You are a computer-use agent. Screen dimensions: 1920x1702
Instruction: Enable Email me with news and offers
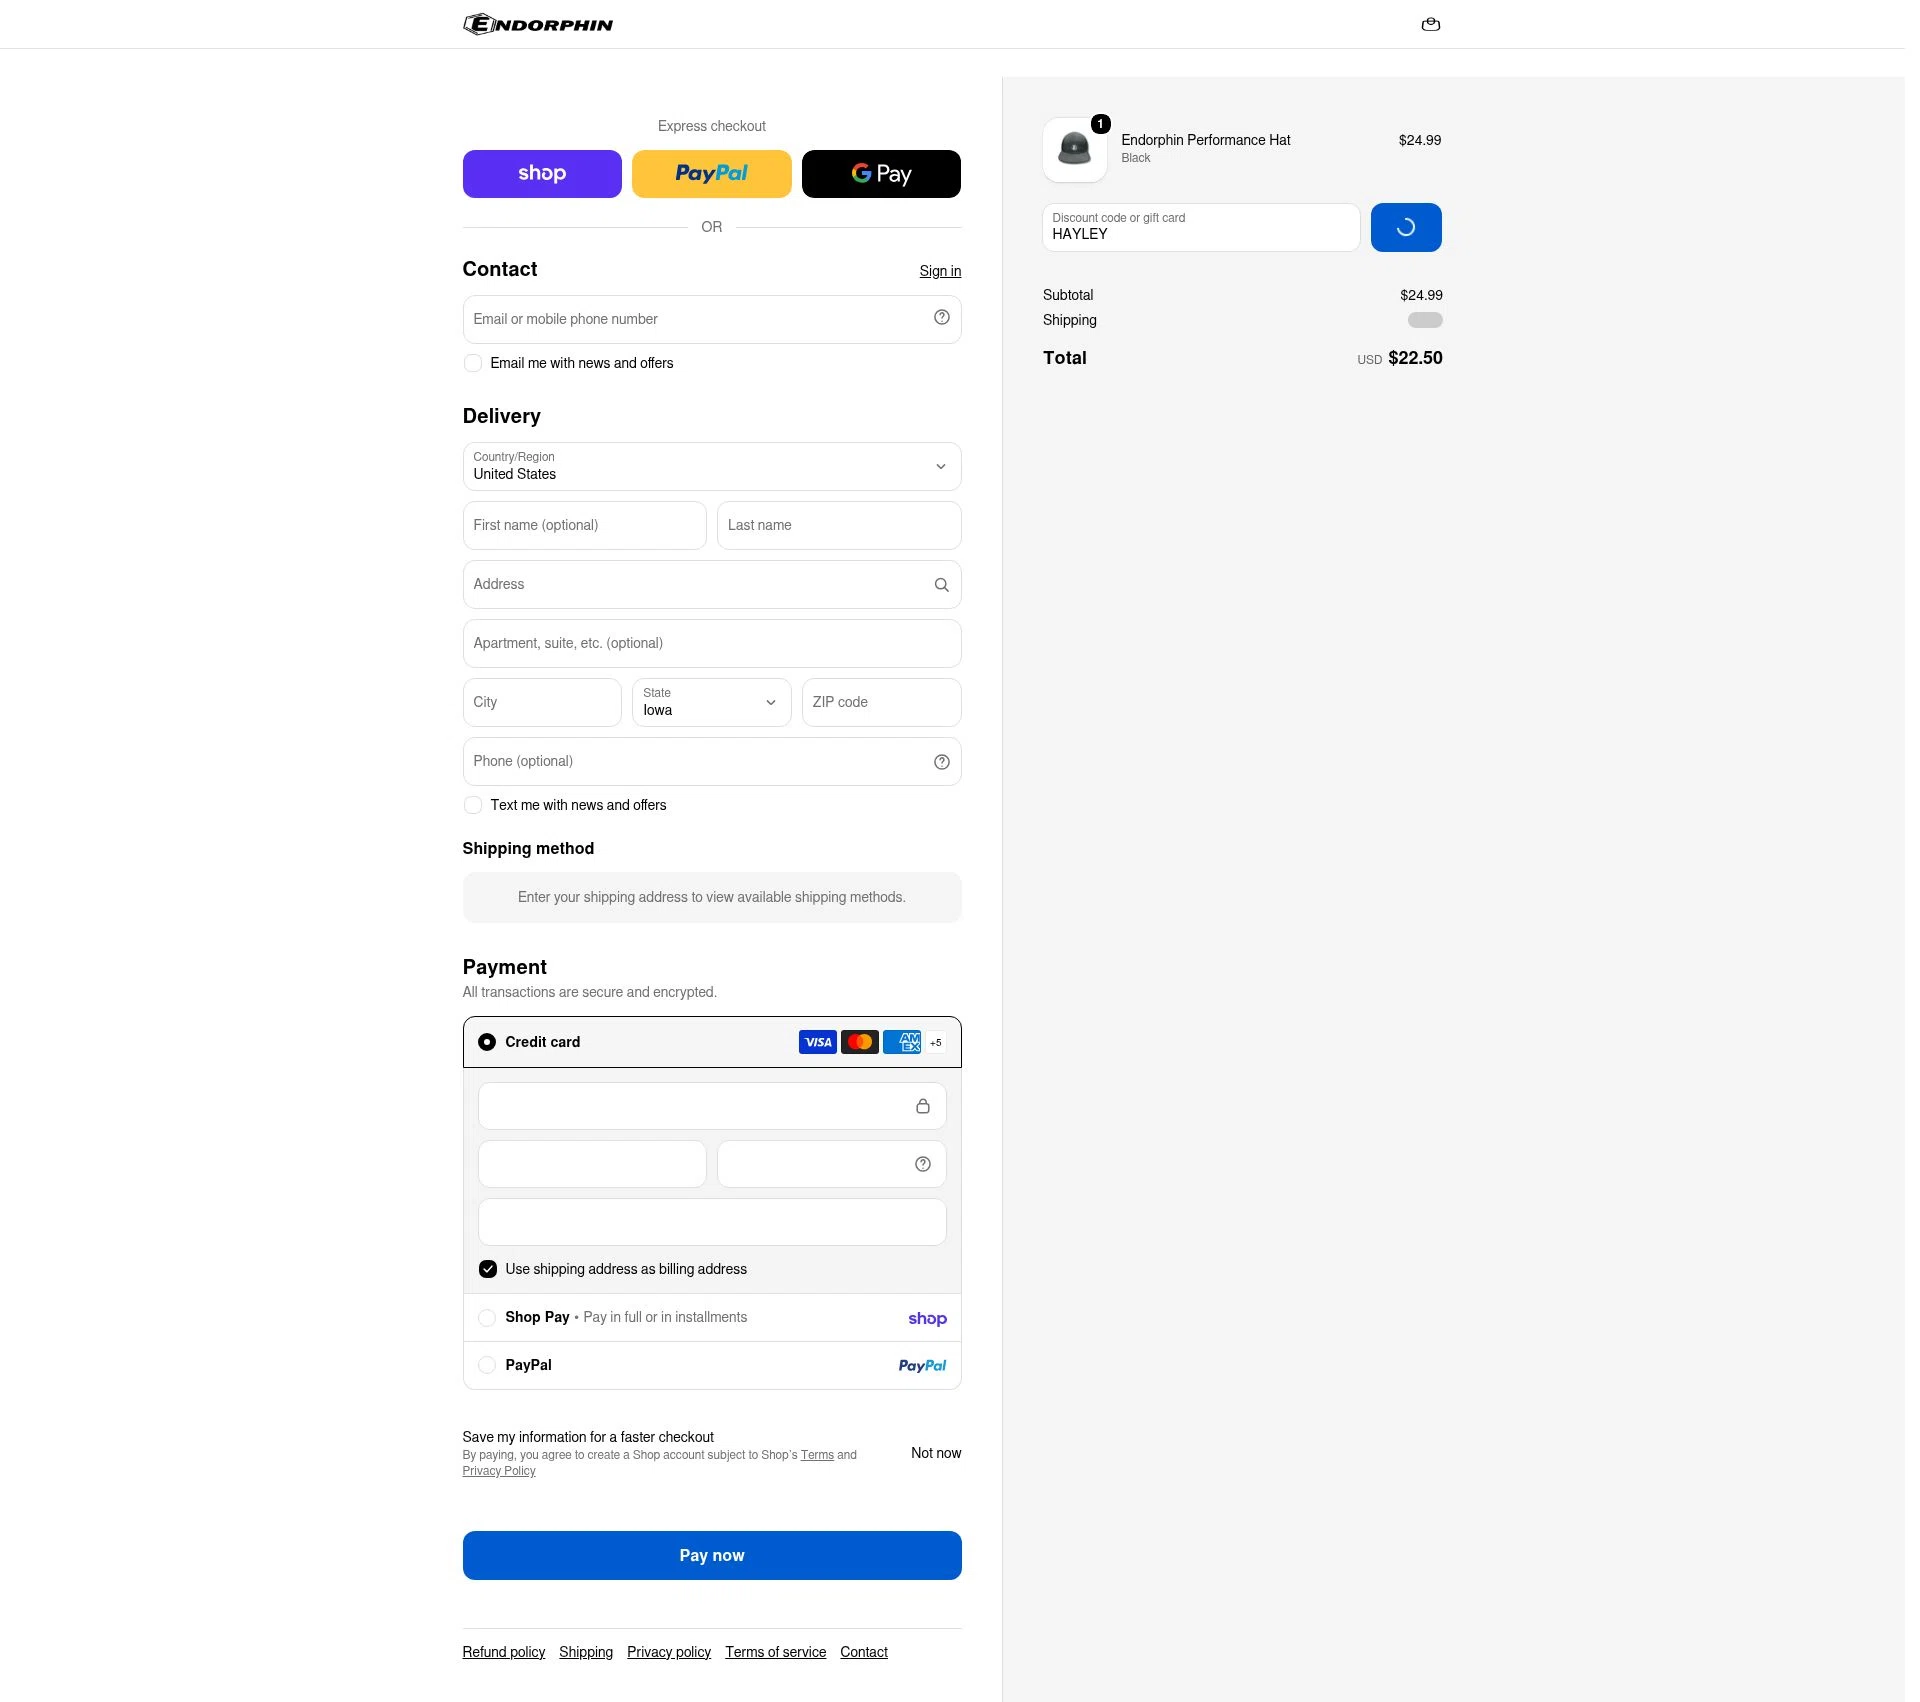click(x=473, y=363)
